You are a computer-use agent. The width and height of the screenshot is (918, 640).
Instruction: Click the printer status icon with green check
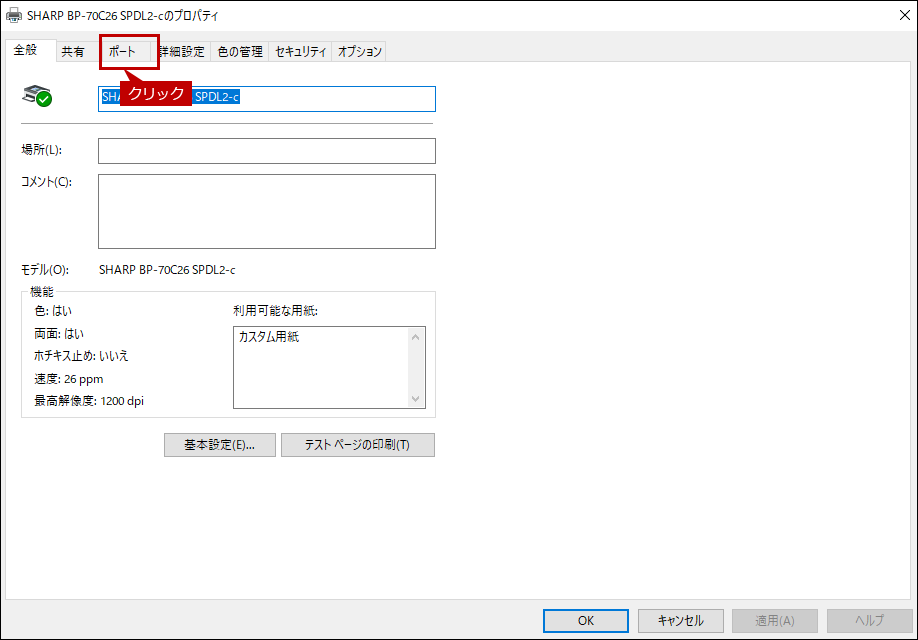coord(37,97)
